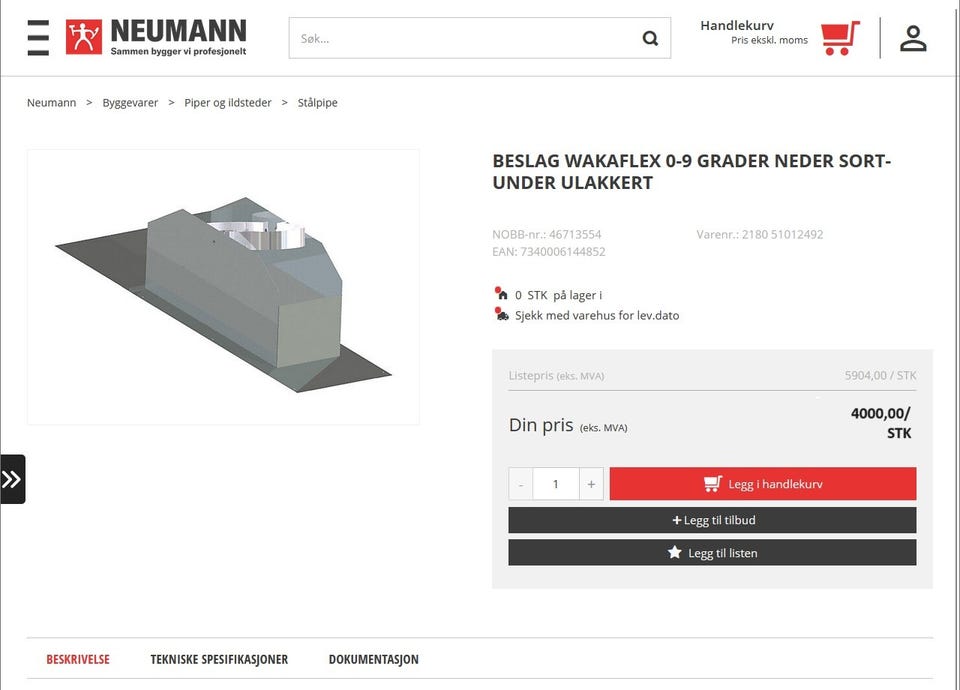
Task: Click the star icon on Legg til listen
Action: tap(674, 552)
